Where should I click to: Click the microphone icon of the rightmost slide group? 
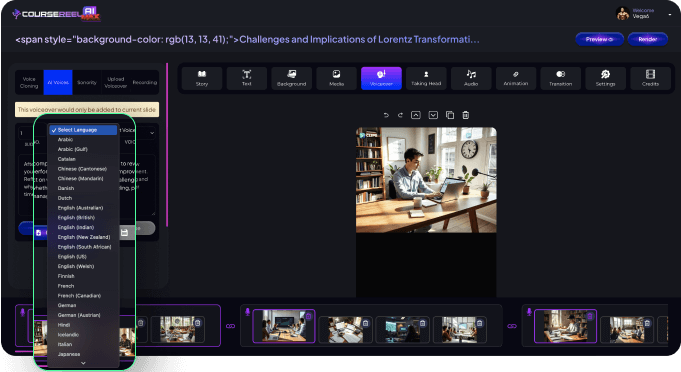click(529, 312)
